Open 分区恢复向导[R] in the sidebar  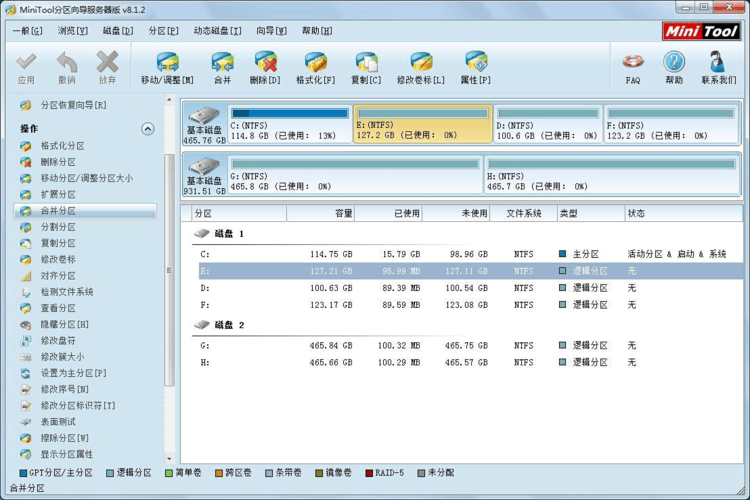point(74,105)
